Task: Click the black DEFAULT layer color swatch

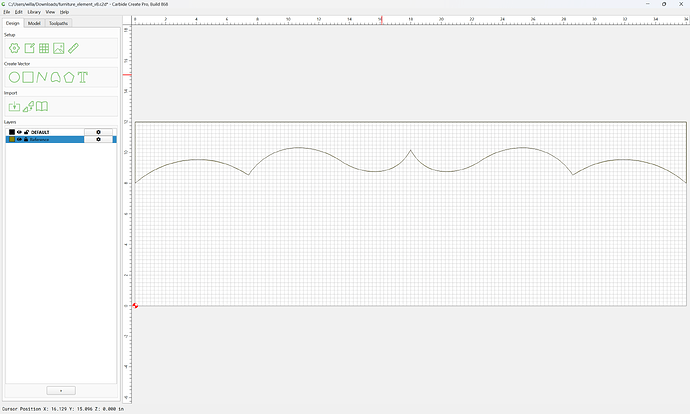Action: pyautogui.click(x=12, y=132)
